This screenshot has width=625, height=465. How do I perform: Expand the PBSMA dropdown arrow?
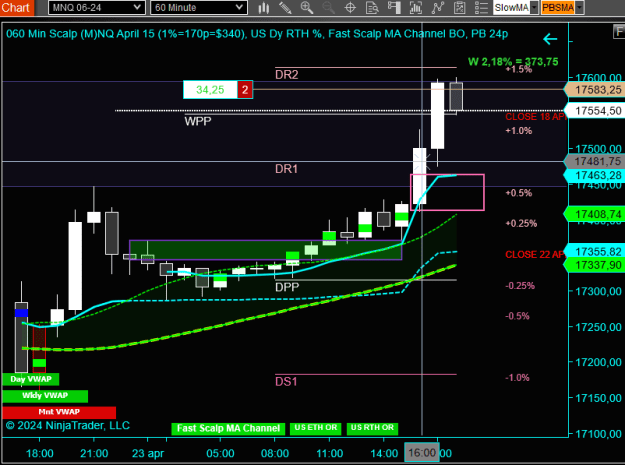click(x=579, y=8)
